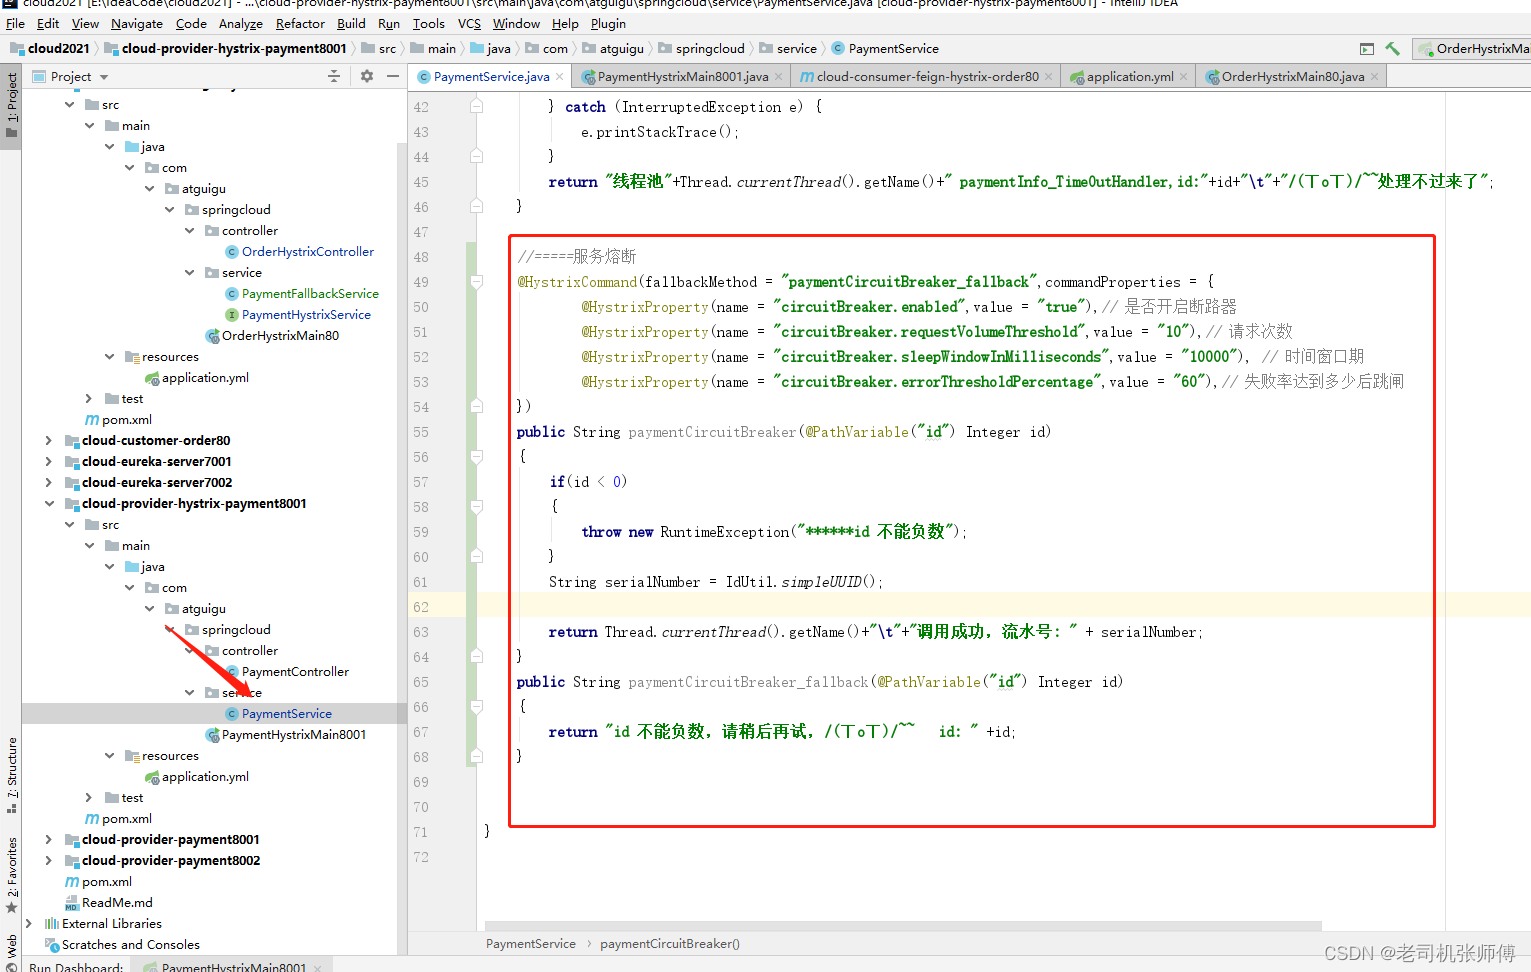Switch to PaymentHystrixMain8001.java tab
The width and height of the screenshot is (1531, 972).
pyautogui.click(x=683, y=77)
